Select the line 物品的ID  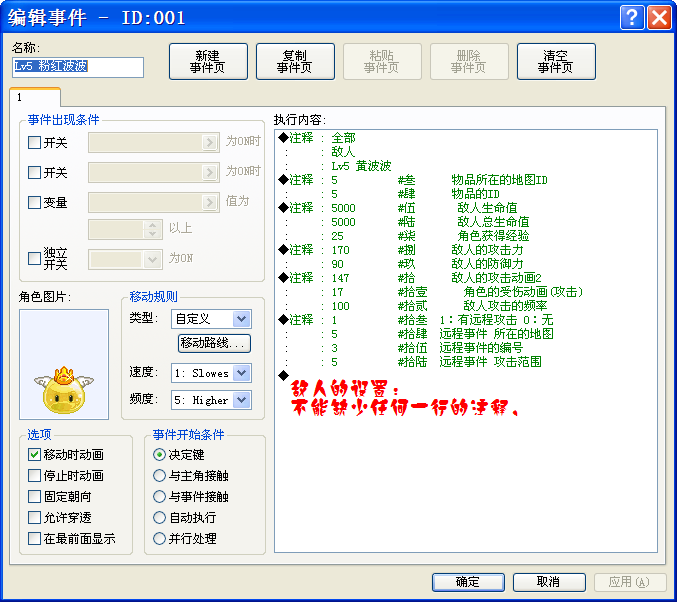pos(466,194)
